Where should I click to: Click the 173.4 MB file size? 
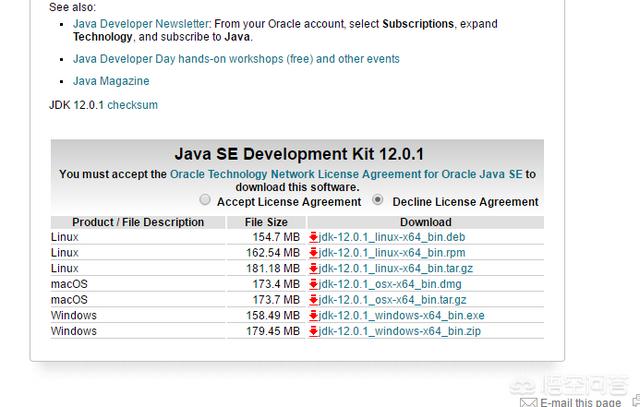276,284
